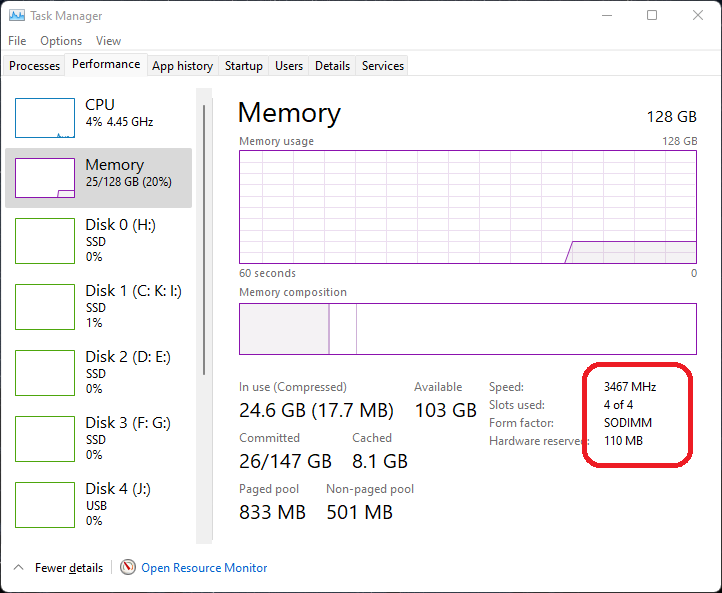Viewport: 722px width, 593px height.
Task: Click the Resource Monitor gauge icon
Action: click(128, 568)
